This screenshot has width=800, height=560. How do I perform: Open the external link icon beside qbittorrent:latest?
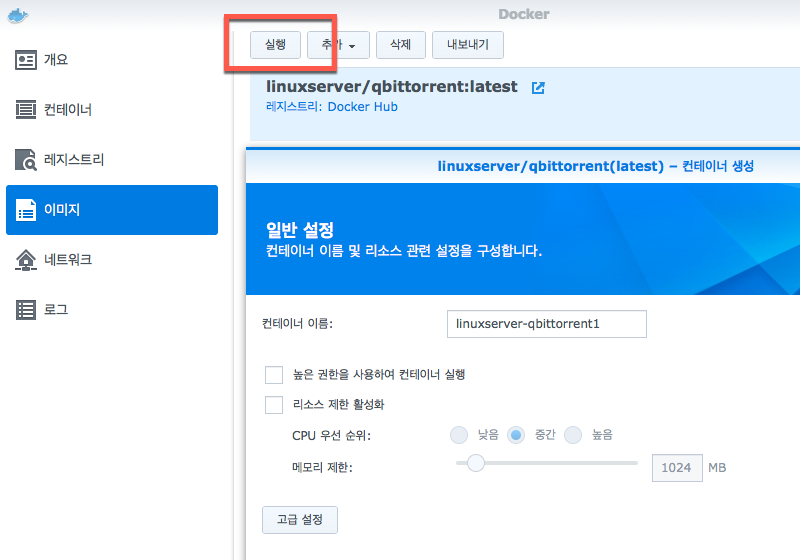click(x=538, y=88)
